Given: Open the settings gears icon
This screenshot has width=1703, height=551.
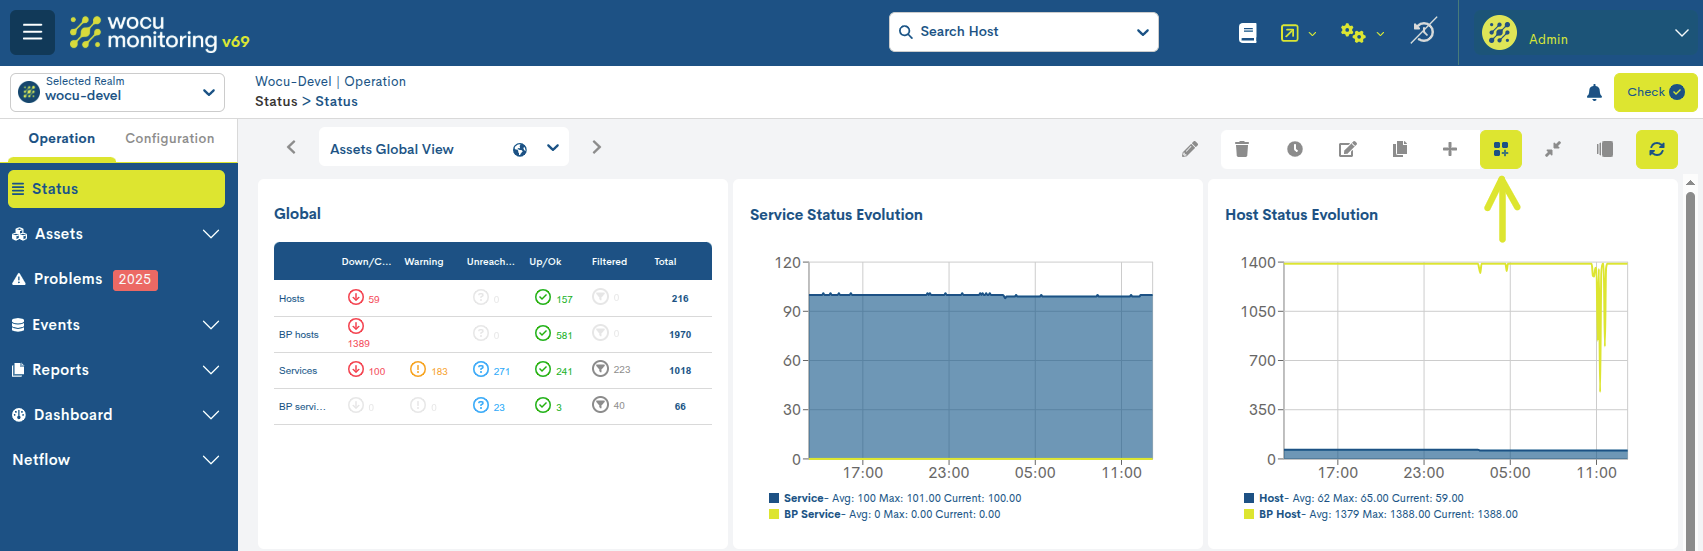Looking at the screenshot, I should tap(1353, 33).
